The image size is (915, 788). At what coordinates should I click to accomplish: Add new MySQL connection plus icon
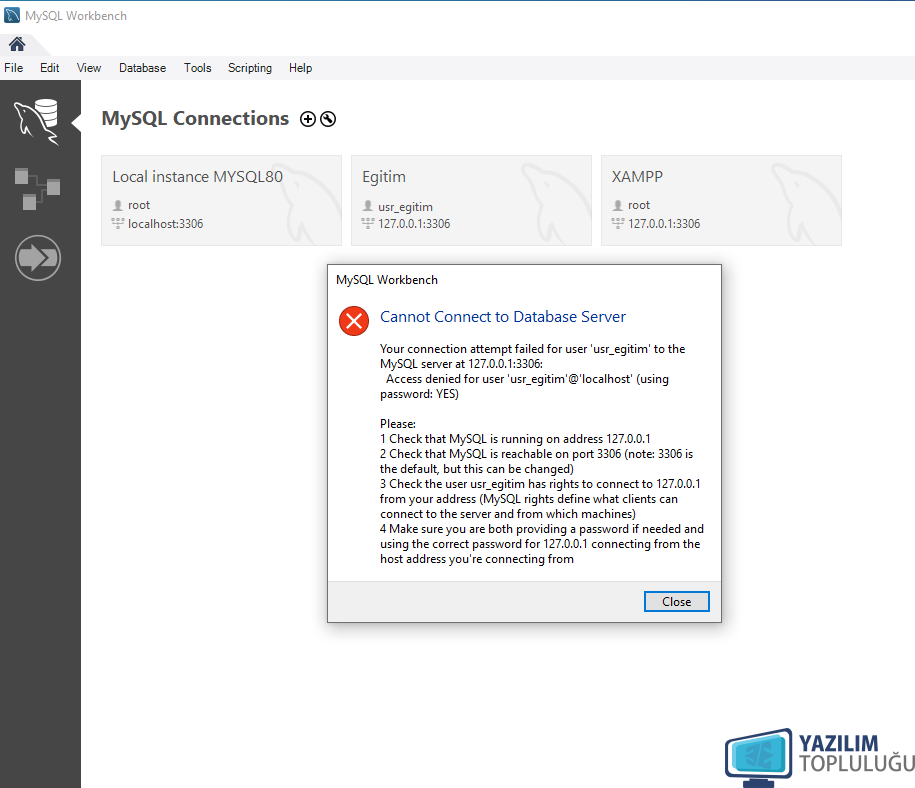(x=308, y=119)
